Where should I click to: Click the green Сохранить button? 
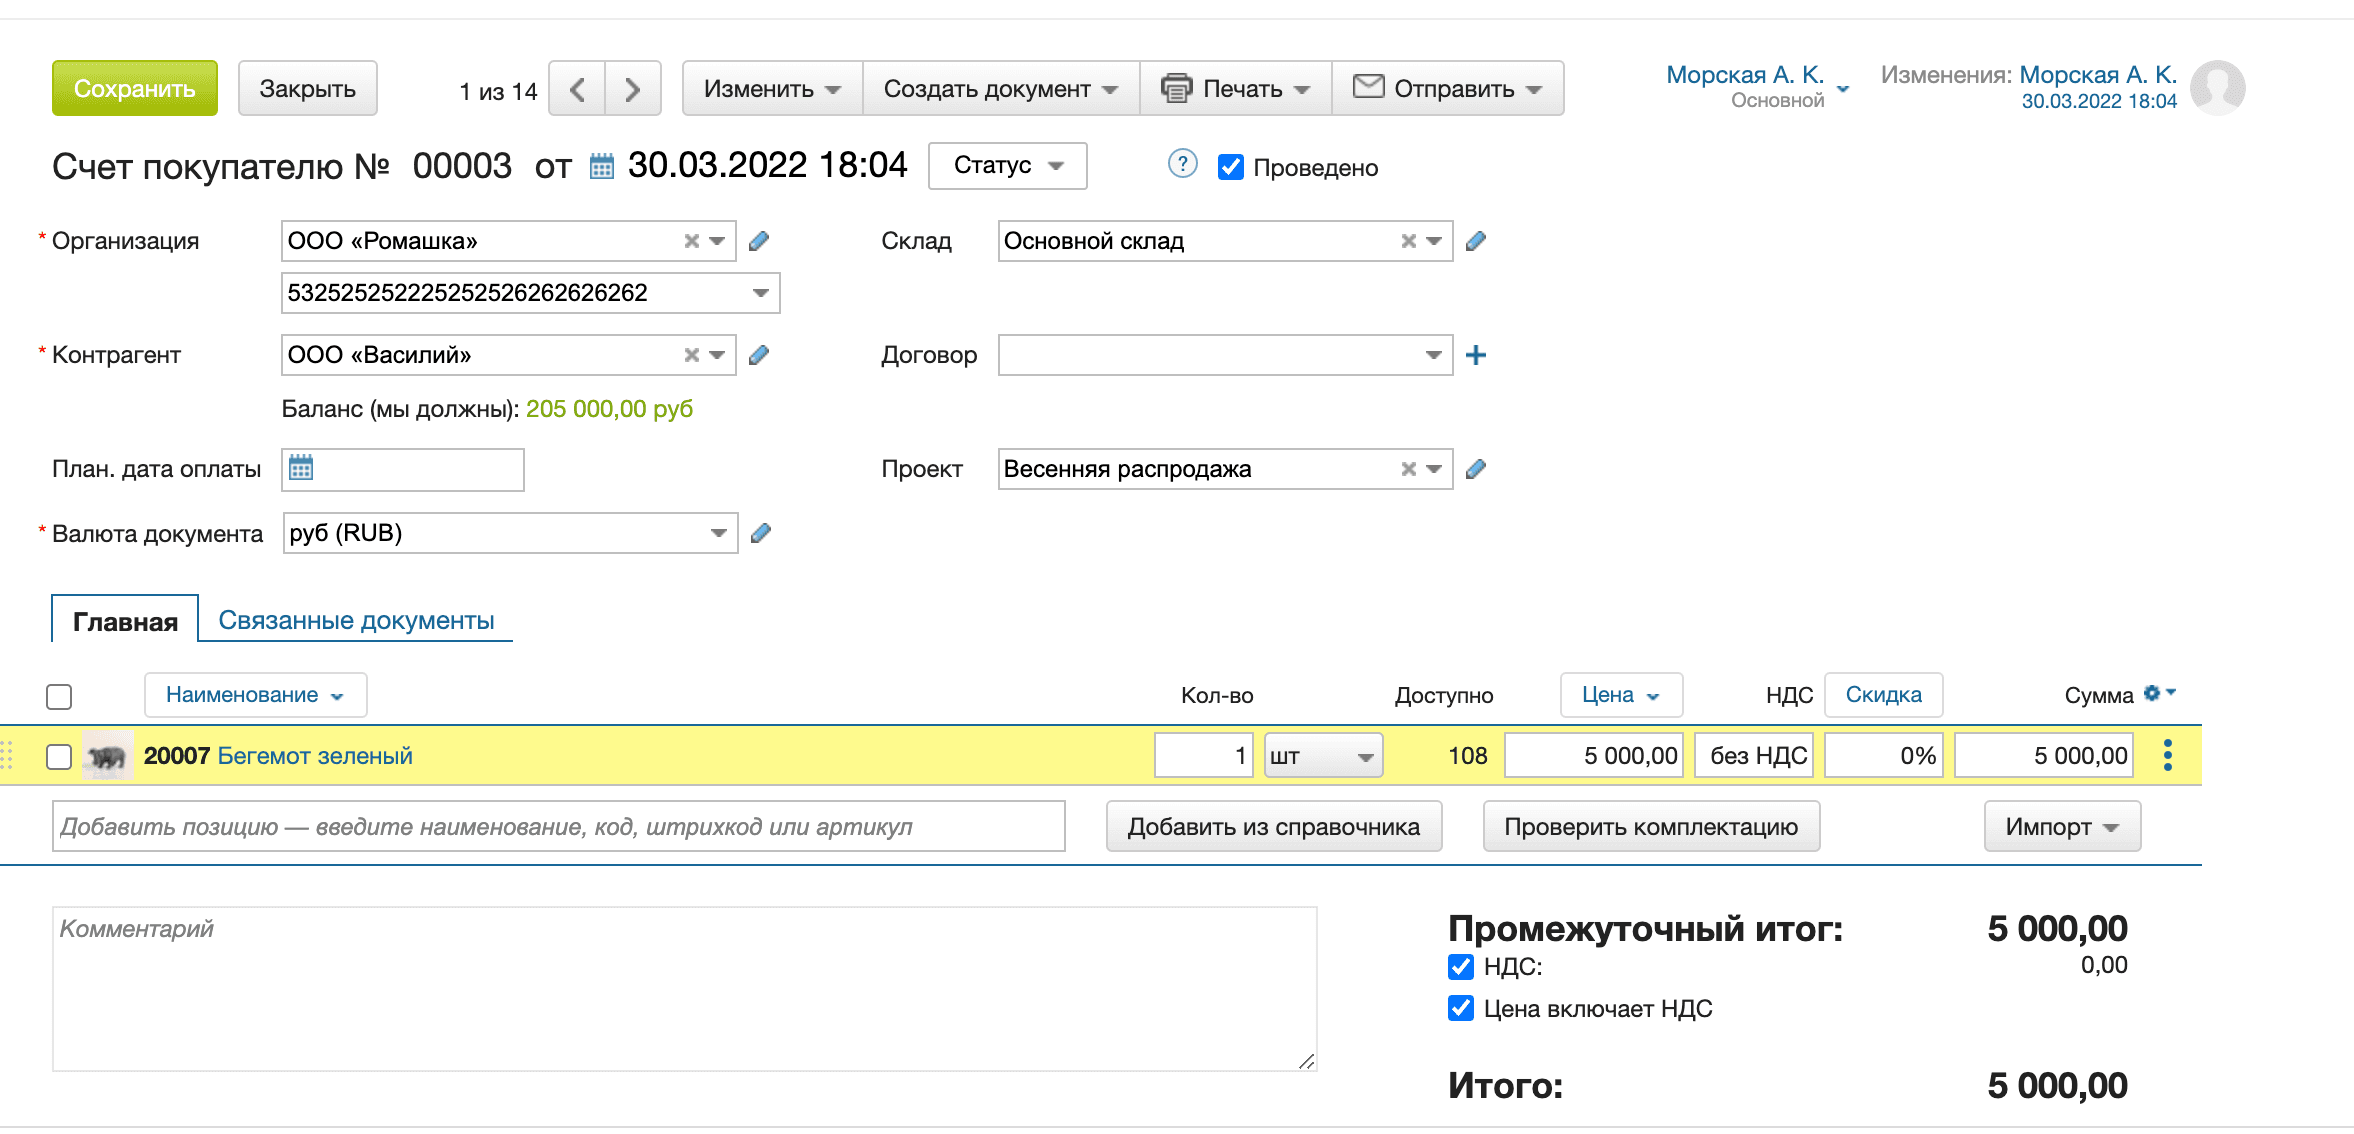135,89
